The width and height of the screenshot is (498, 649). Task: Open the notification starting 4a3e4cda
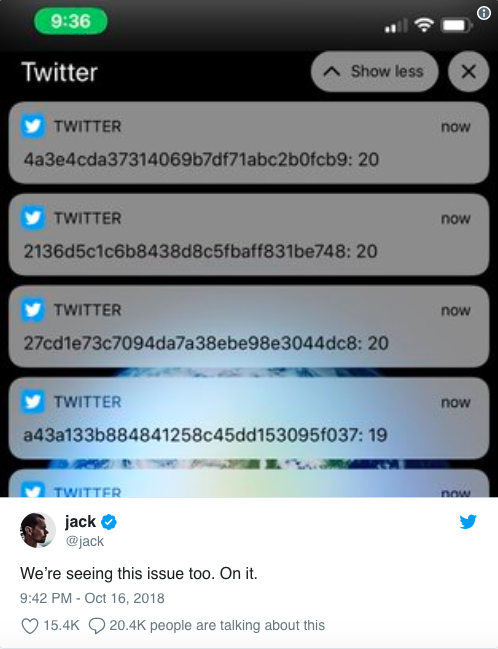point(249,143)
